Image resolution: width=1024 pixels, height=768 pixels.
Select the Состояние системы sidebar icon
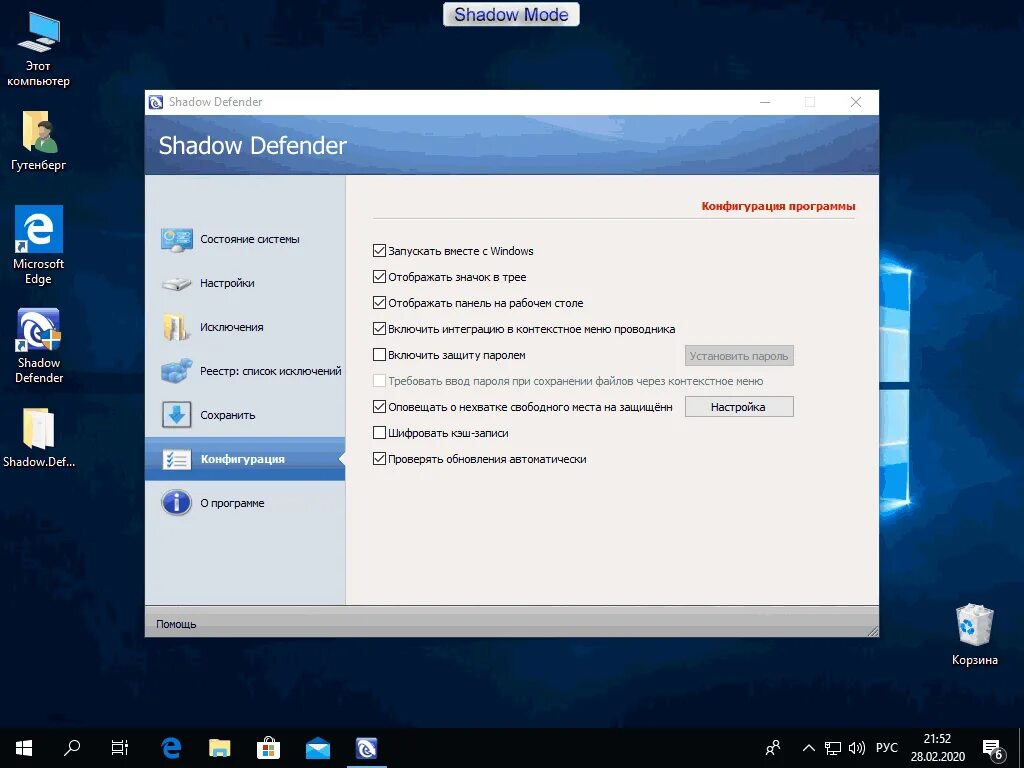[176, 239]
